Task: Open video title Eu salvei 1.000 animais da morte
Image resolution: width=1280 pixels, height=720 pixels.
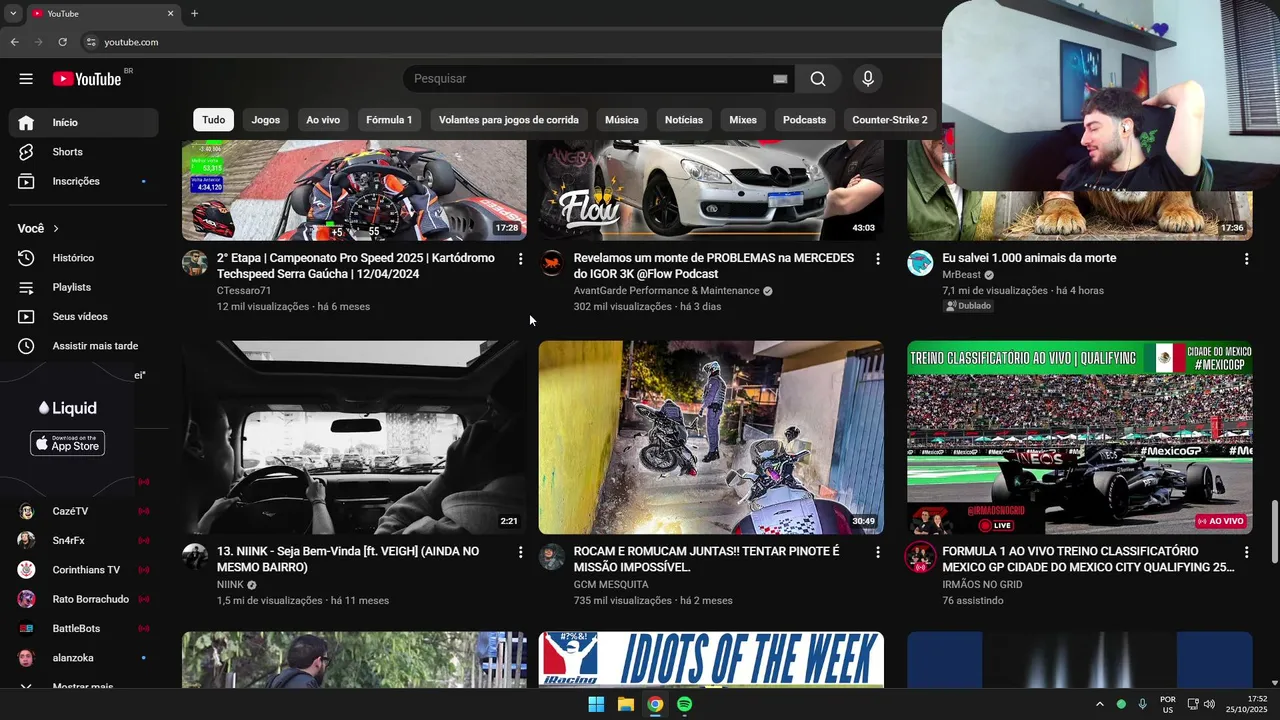Action: tap(1029, 258)
